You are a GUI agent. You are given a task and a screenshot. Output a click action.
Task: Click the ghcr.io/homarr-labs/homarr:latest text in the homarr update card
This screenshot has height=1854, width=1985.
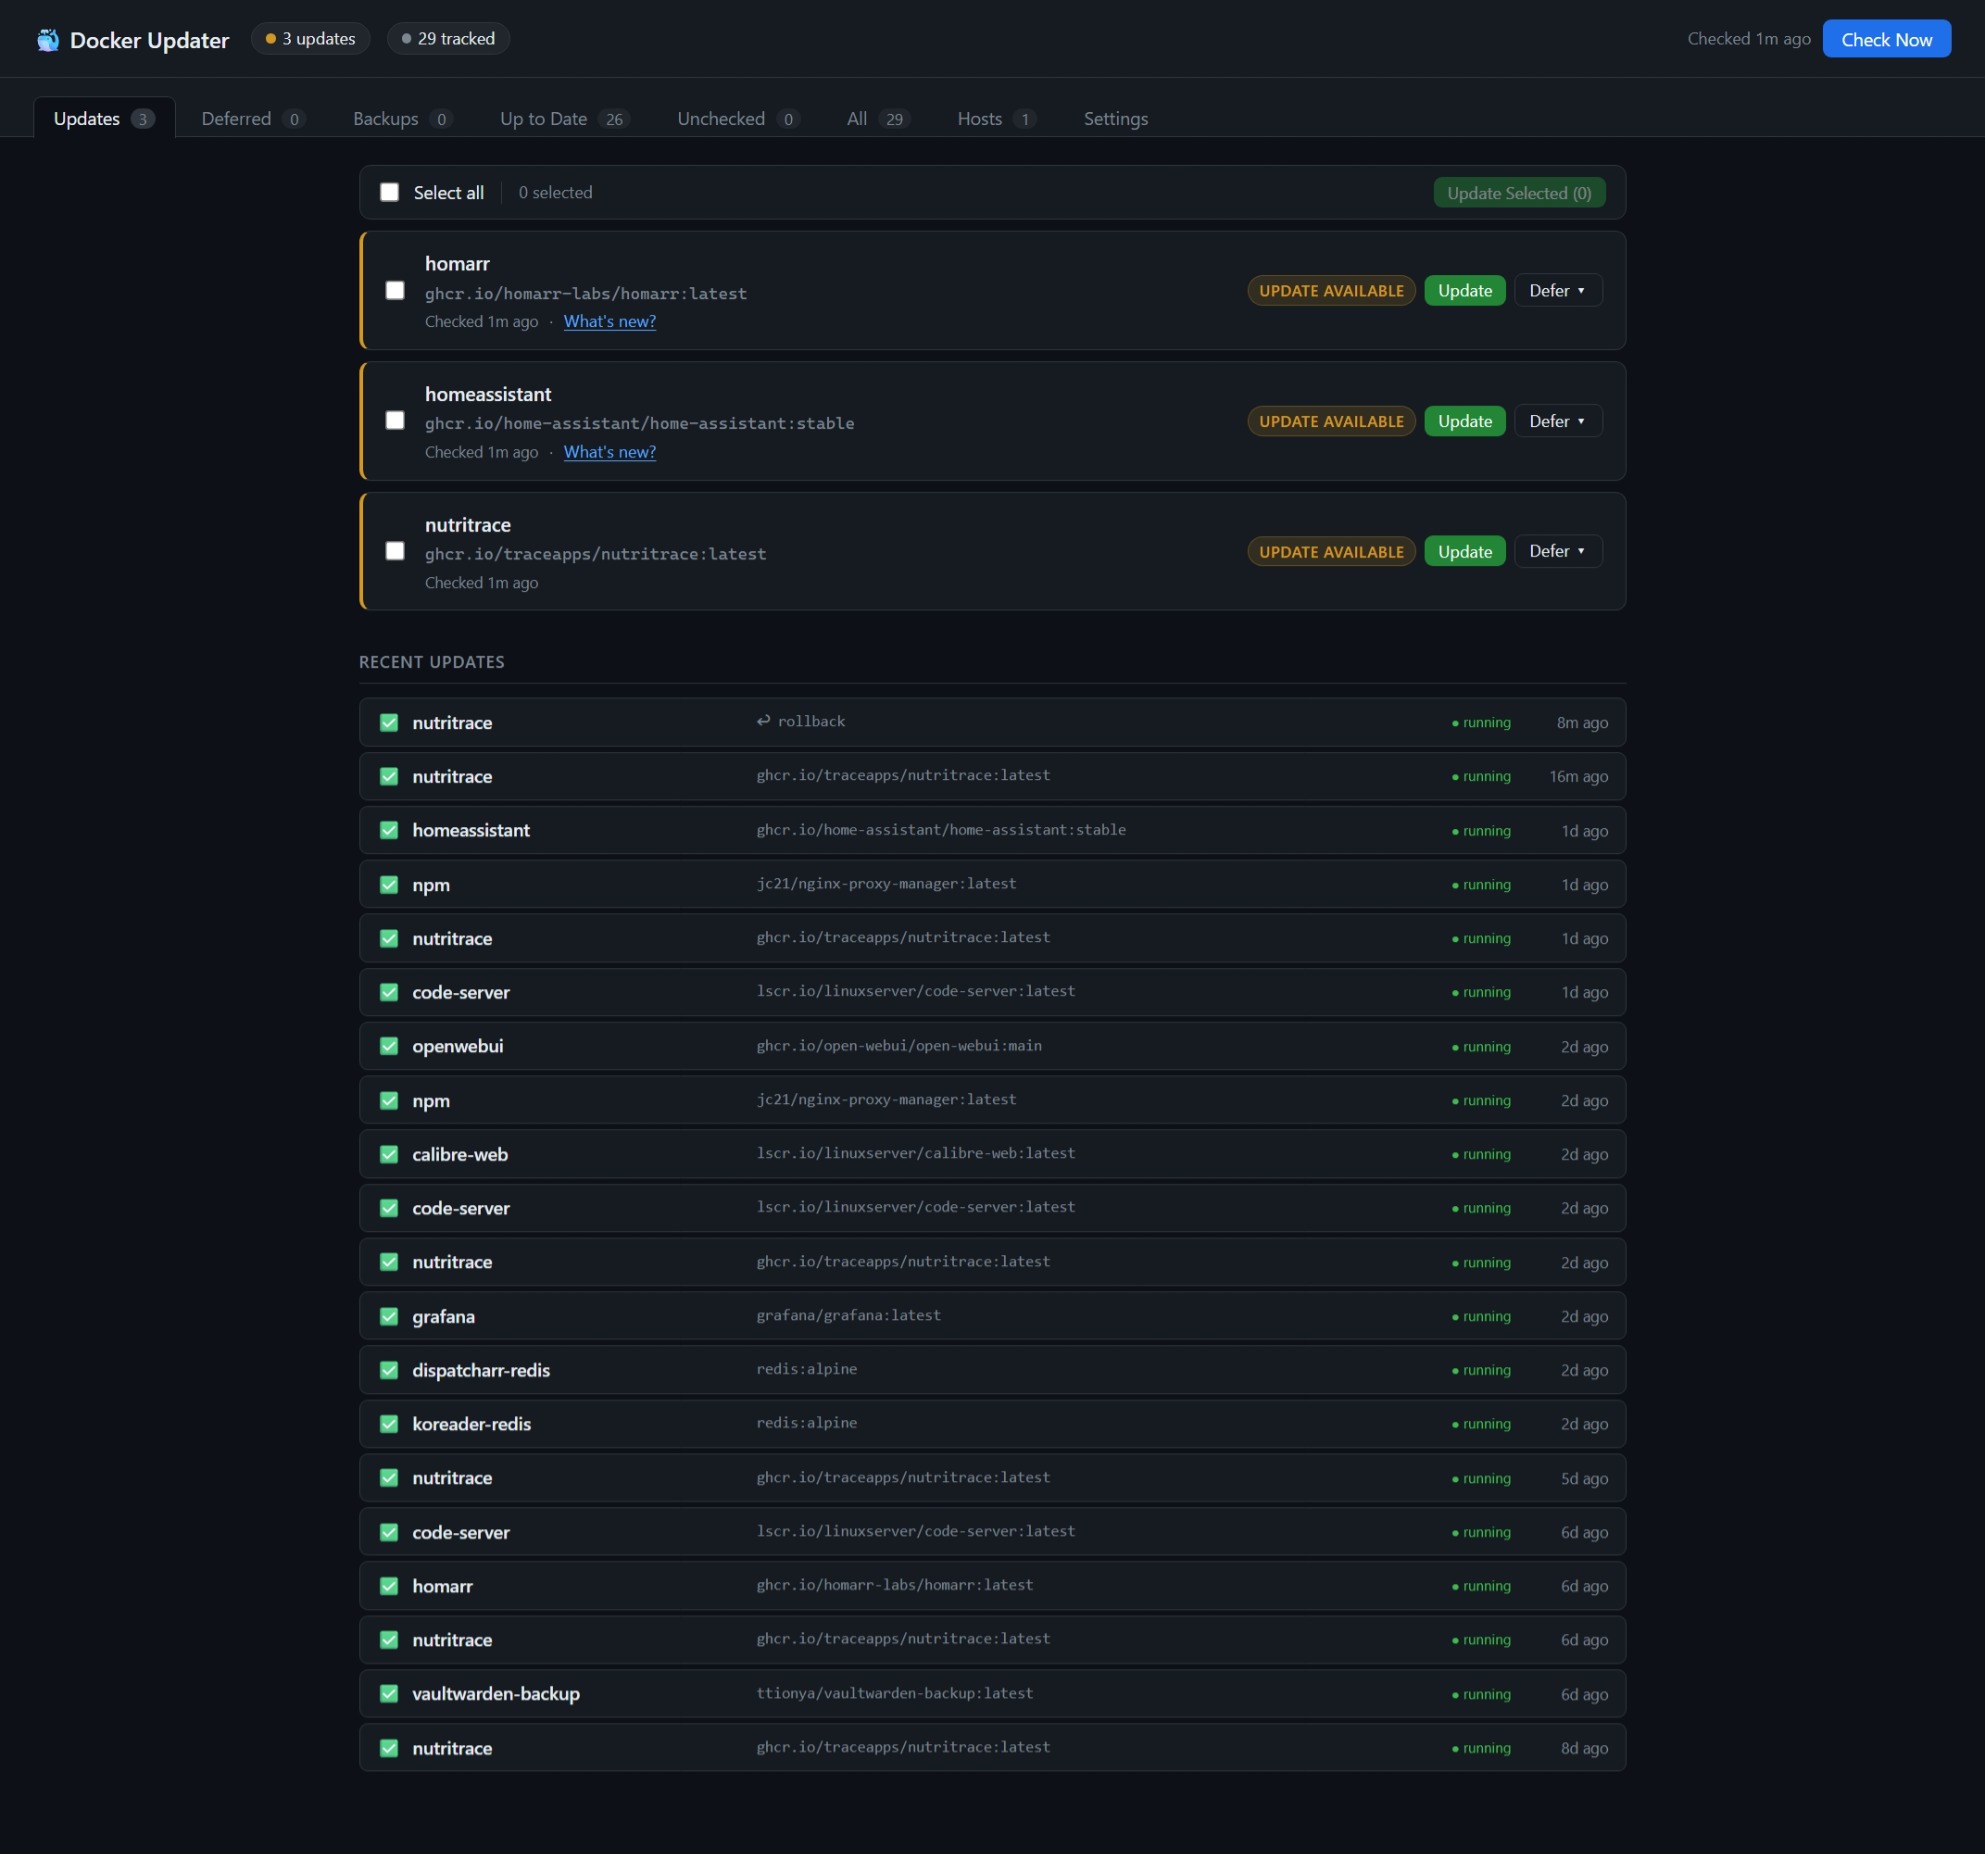tap(586, 293)
